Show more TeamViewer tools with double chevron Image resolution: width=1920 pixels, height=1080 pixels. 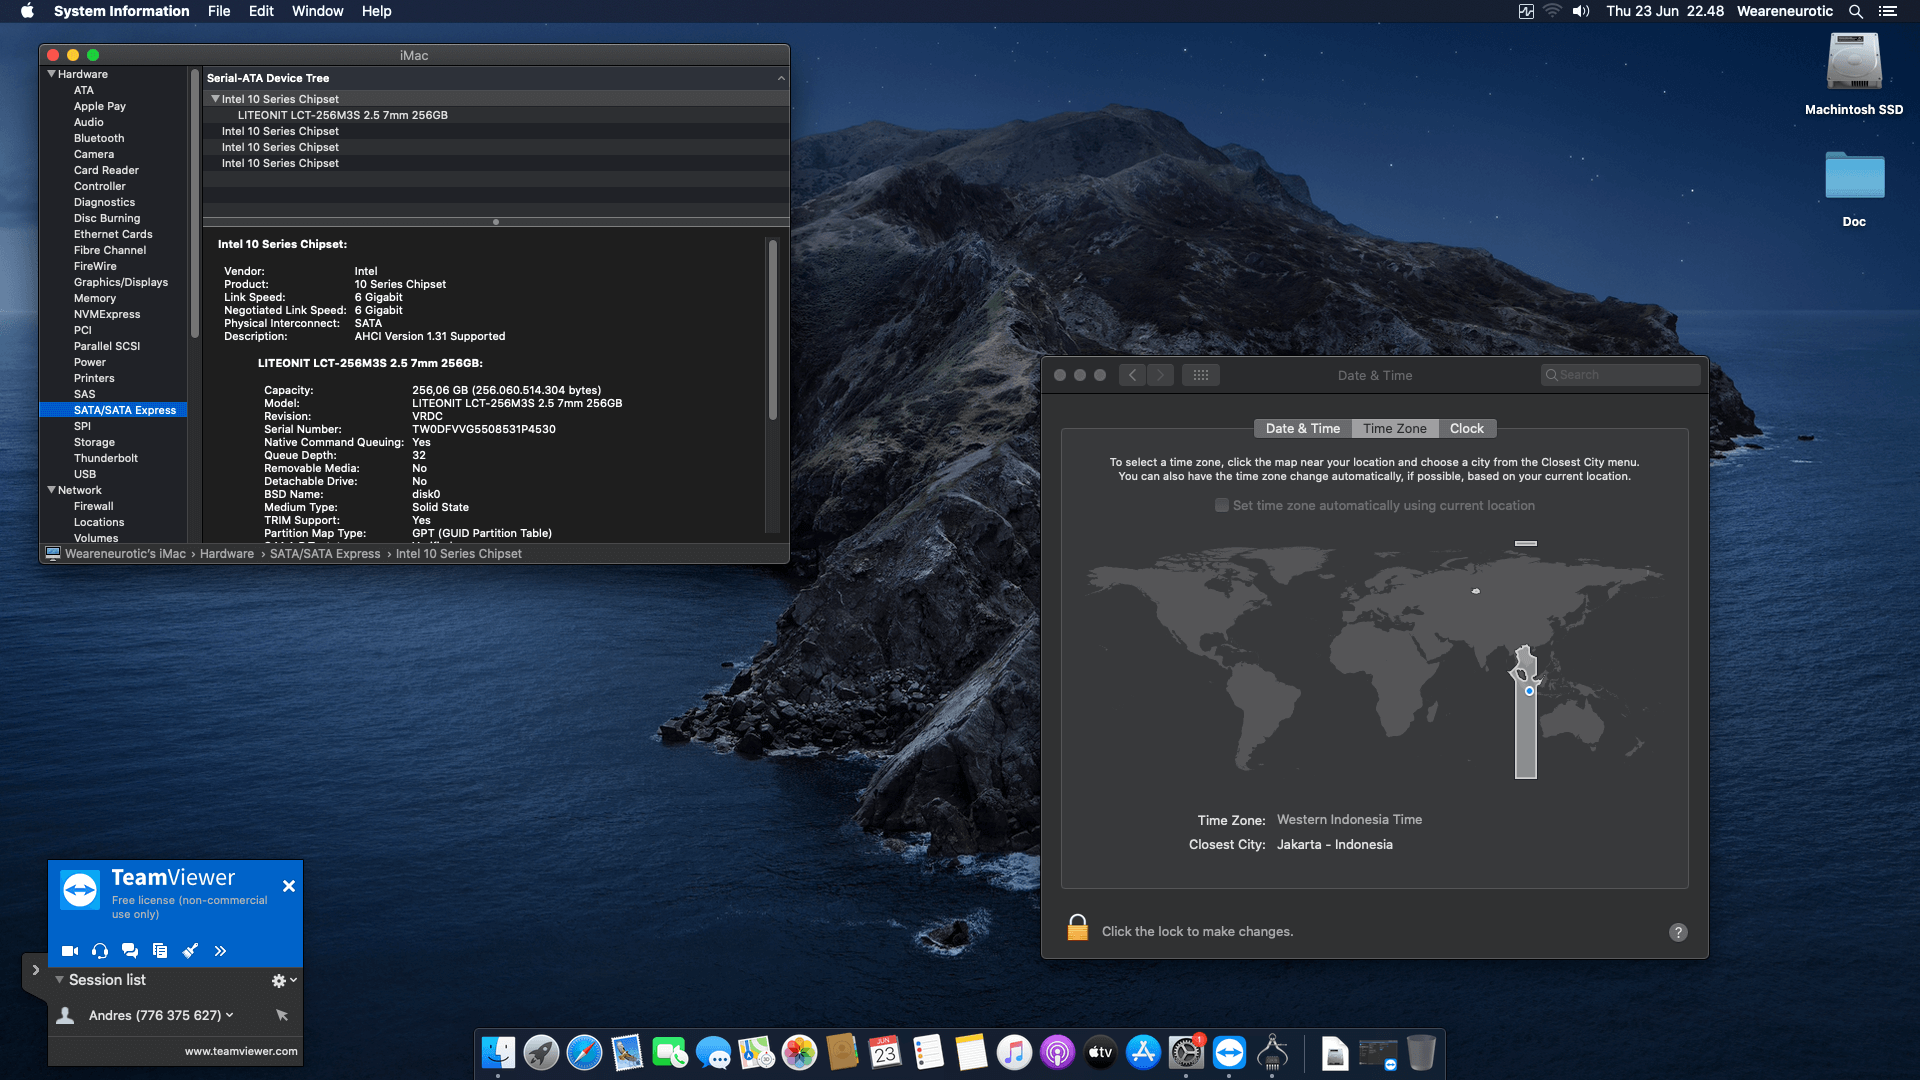(220, 951)
